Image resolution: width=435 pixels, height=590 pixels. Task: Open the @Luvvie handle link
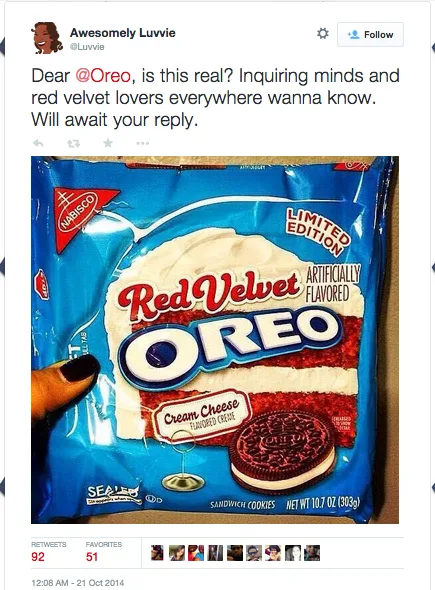pos(87,47)
